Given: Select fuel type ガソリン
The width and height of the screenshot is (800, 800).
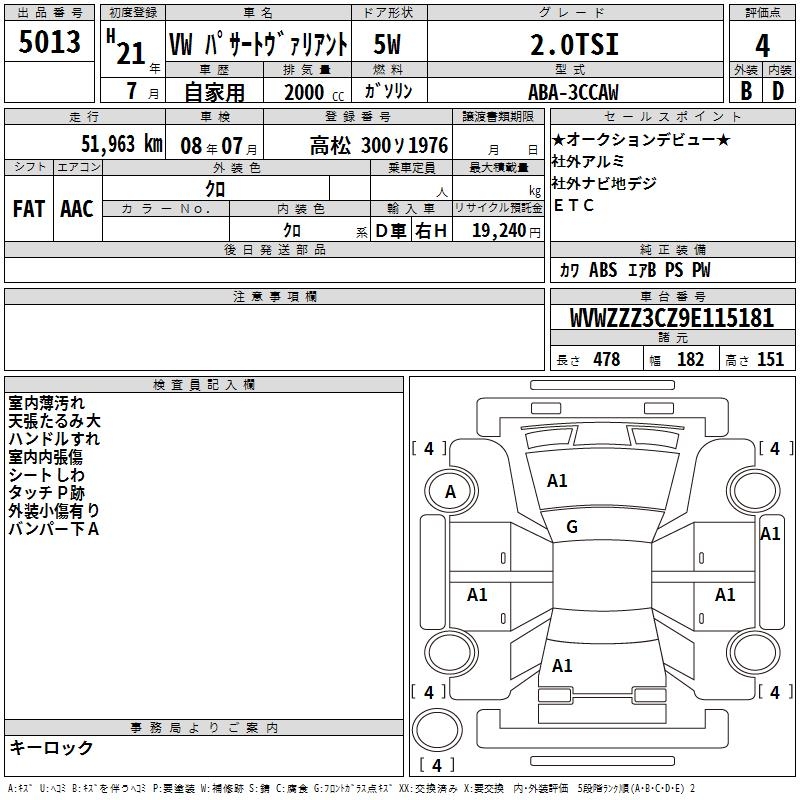Looking at the screenshot, I should tap(388, 91).
